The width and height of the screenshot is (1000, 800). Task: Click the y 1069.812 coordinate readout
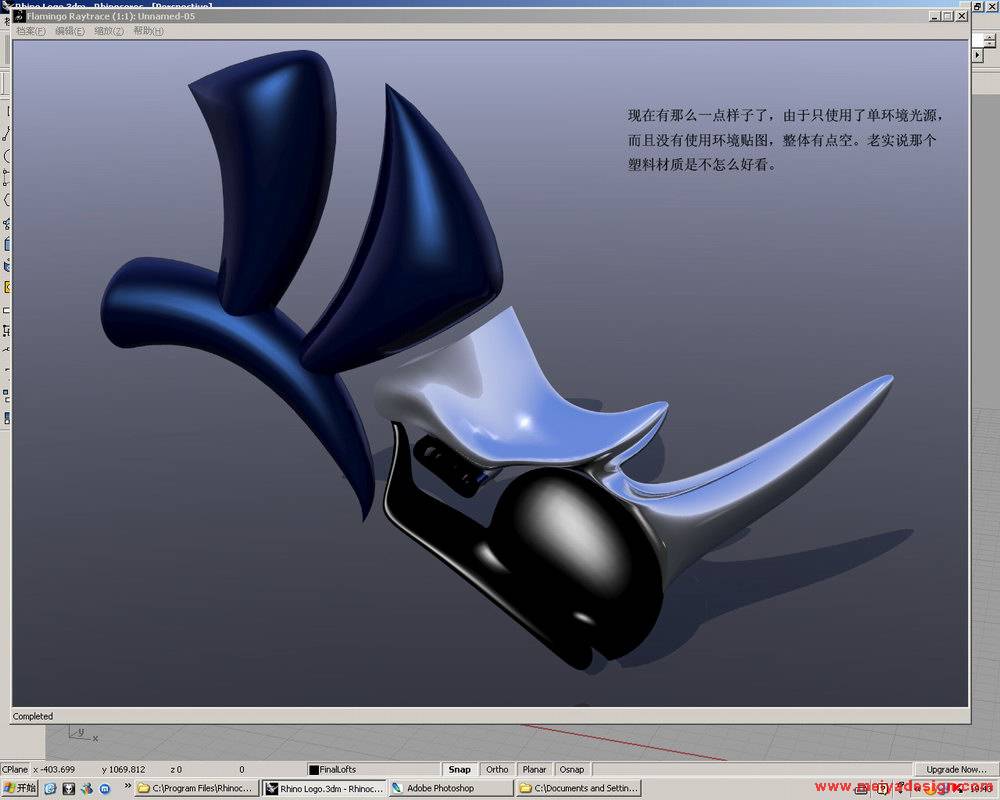(x=123, y=769)
